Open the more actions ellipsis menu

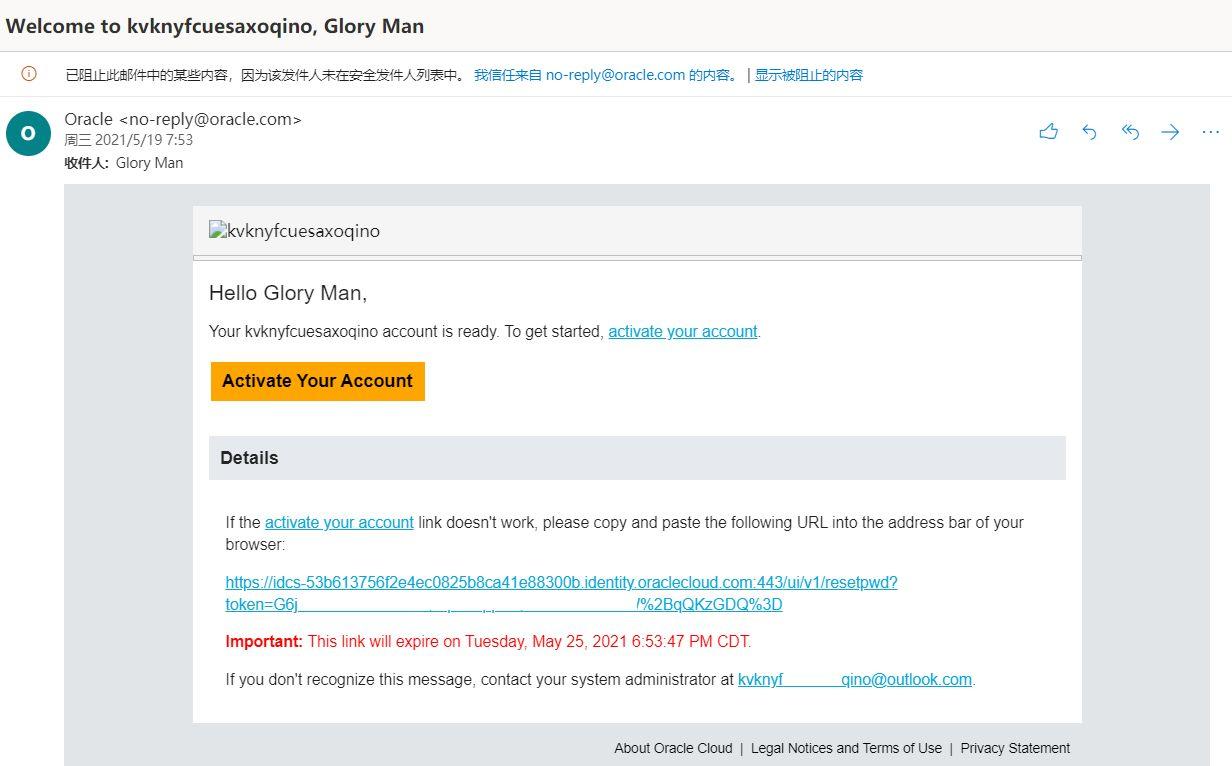point(1210,132)
